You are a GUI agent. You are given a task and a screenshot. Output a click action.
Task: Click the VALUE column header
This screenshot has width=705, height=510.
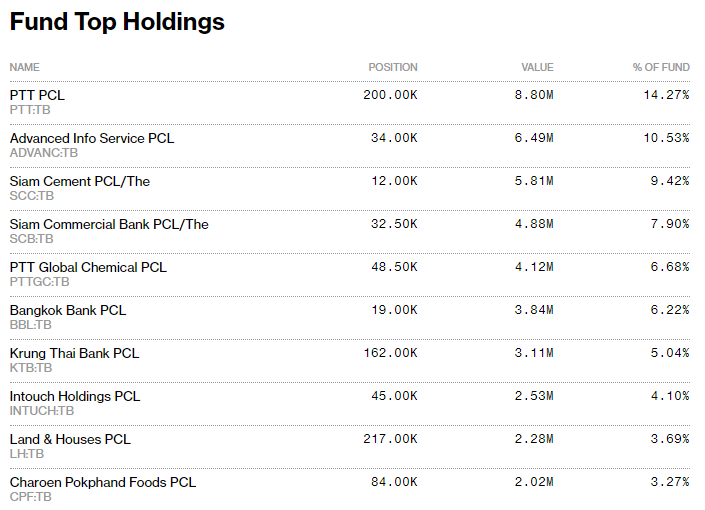[537, 67]
